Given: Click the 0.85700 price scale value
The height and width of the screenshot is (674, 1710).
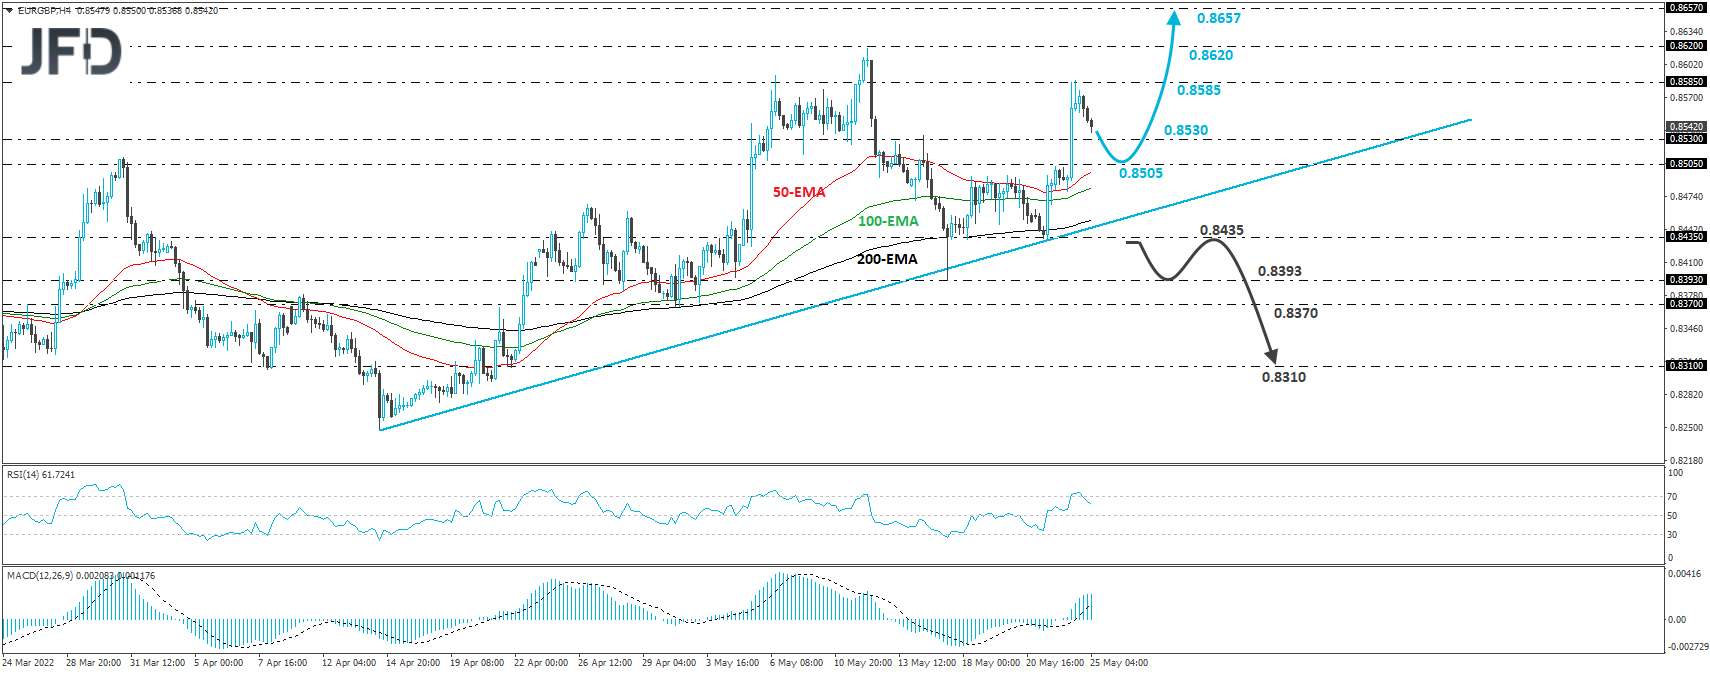Looking at the screenshot, I should [1686, 98].
